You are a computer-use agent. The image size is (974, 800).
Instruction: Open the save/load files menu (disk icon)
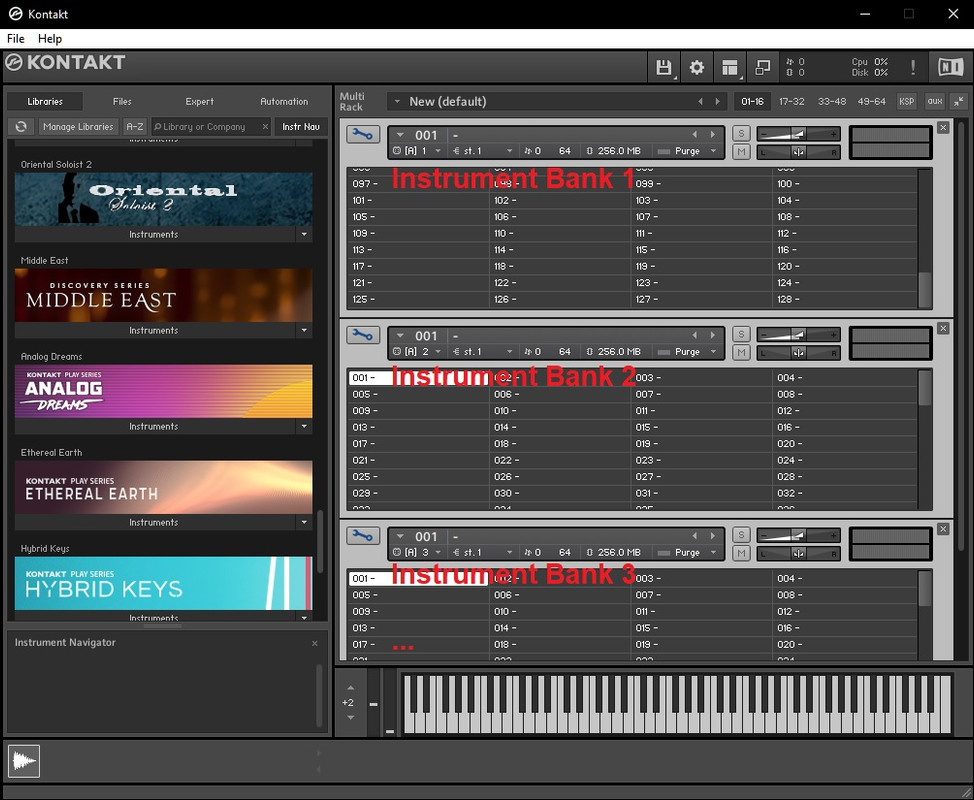[664, 67]
